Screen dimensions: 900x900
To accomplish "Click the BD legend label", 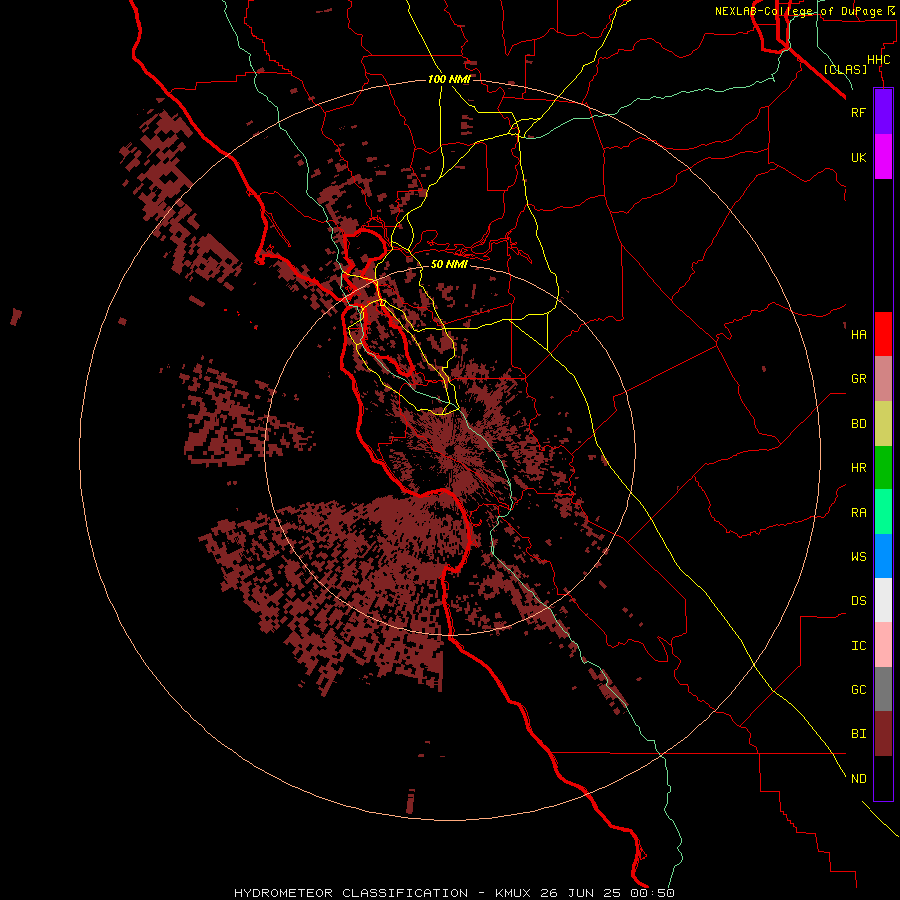I will click(858, 424).
